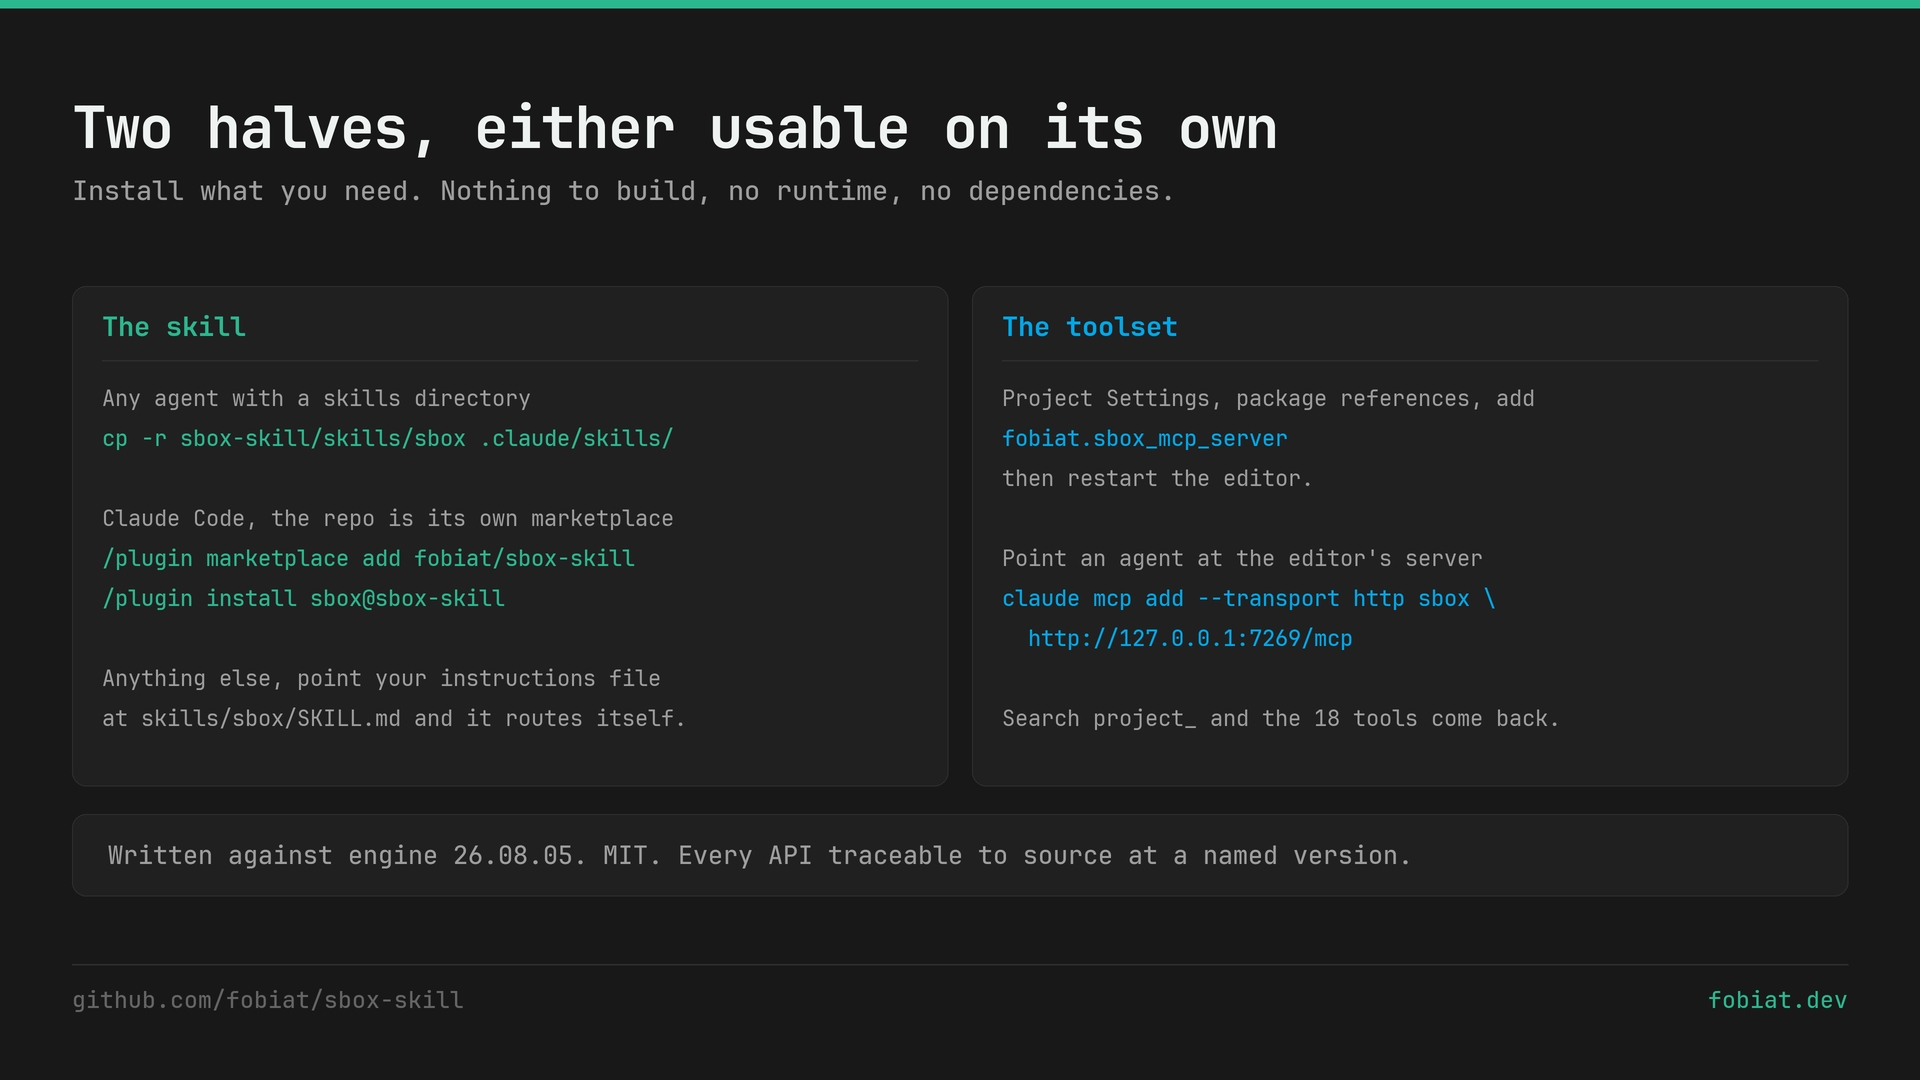1920x1080 pixels.
Task: Select the 'claude mcp add --transport http sbox' command
Action: coord(1249,598)
